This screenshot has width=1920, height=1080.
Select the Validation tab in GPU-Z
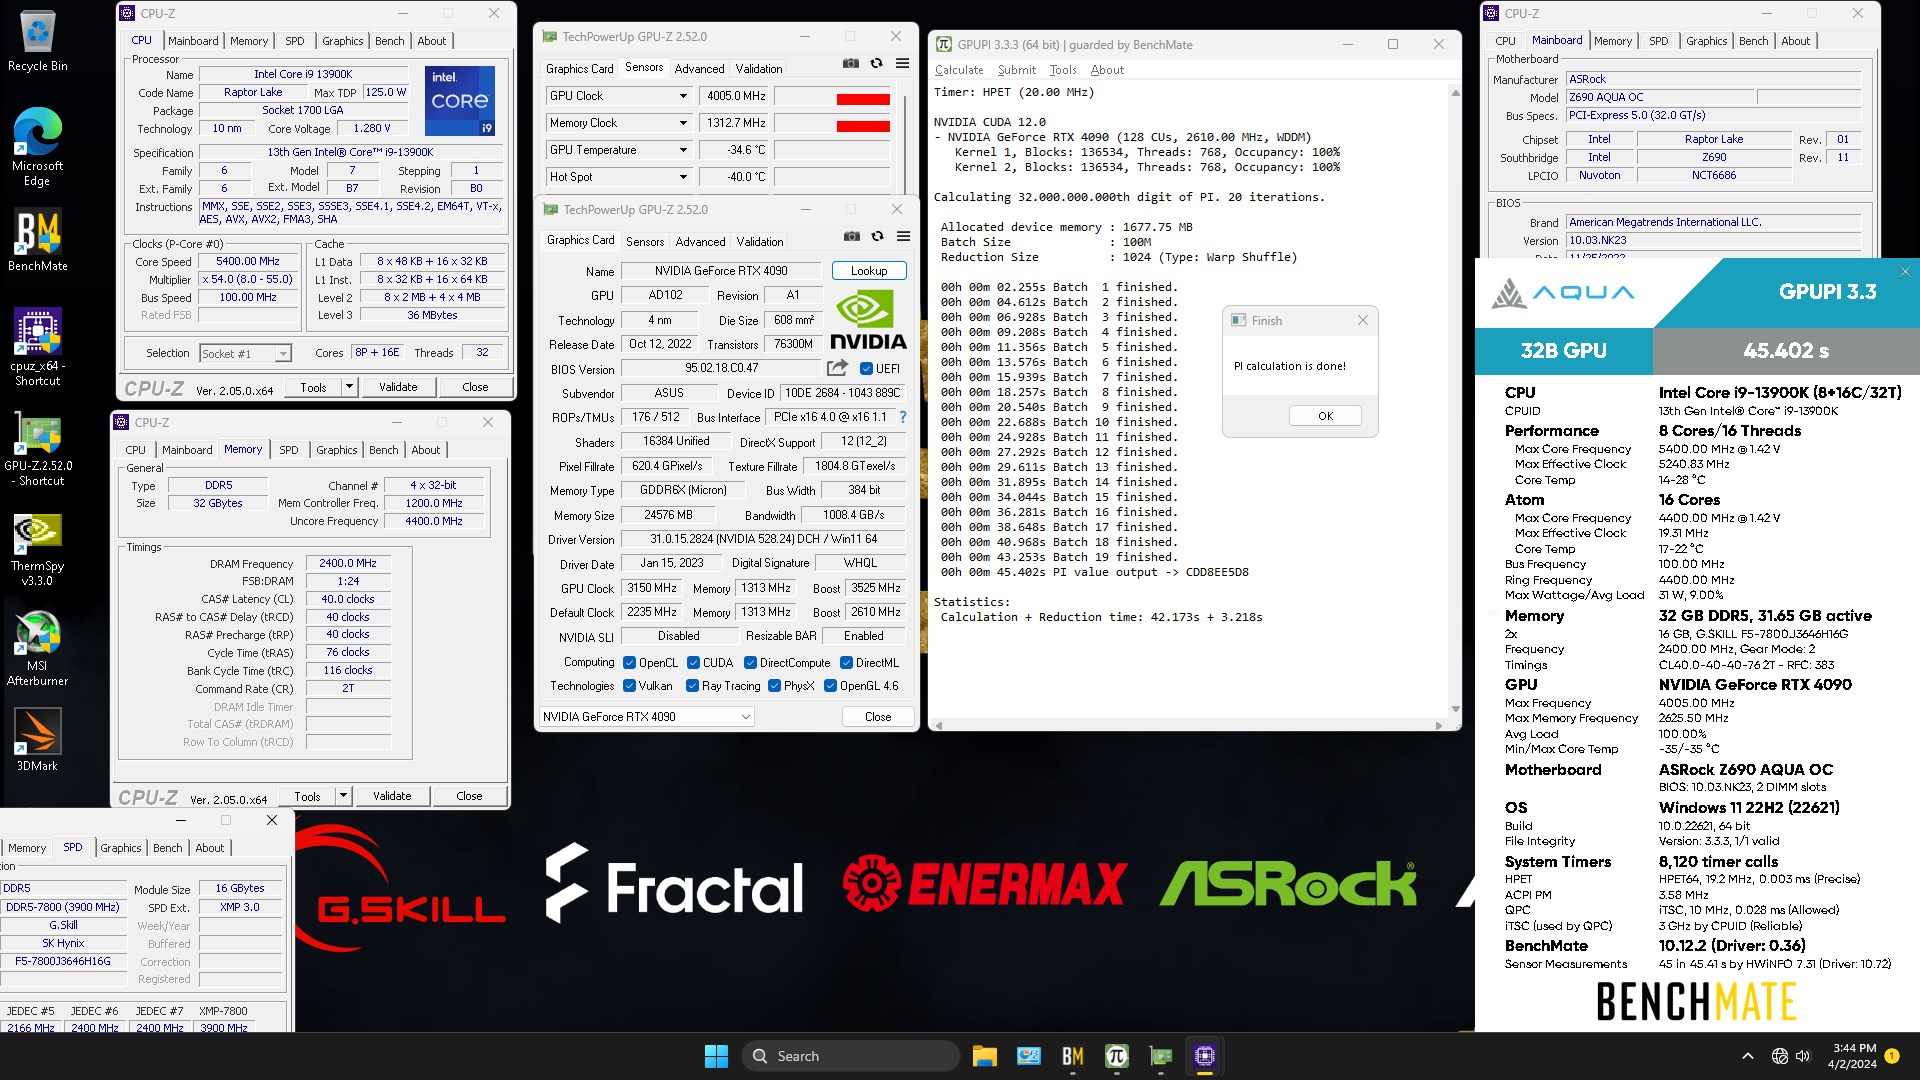(760, 69)
